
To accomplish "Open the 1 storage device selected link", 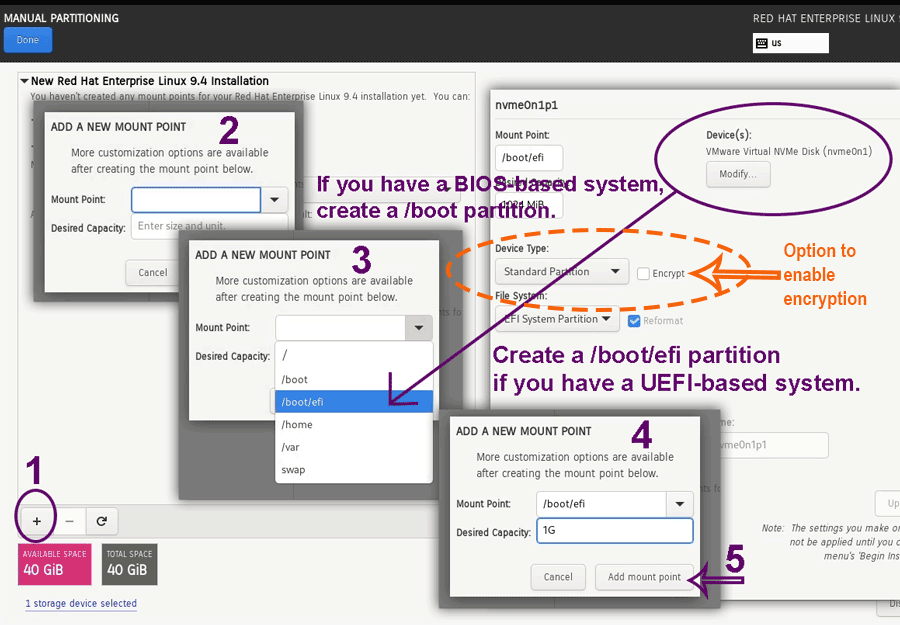I will 81,603.
